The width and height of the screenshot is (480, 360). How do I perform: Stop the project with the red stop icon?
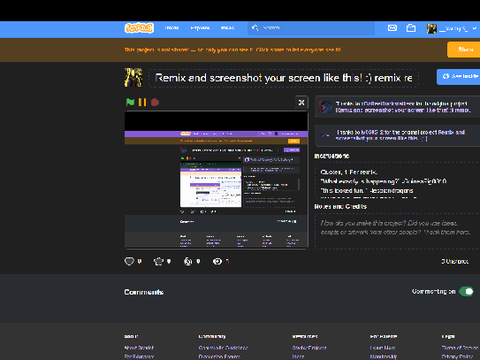pyautogui.click(x=155, y=102)
